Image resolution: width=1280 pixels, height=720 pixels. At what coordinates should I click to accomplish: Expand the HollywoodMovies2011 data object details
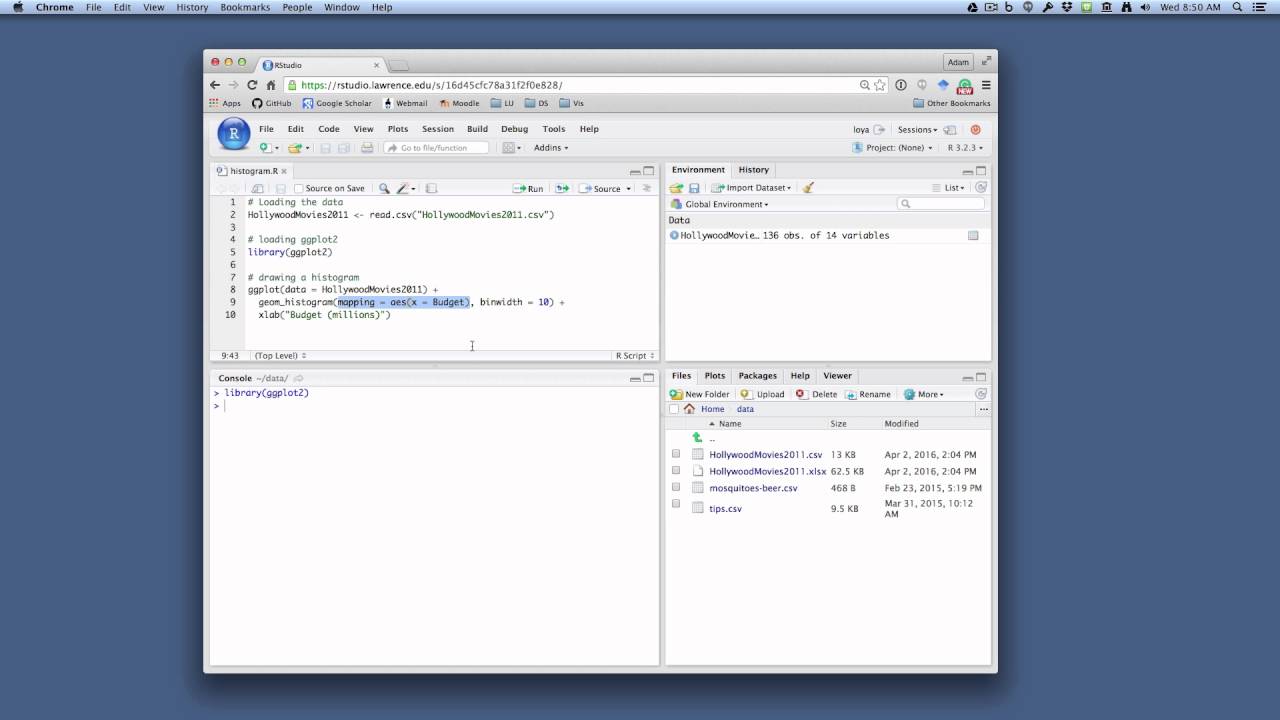674,236
